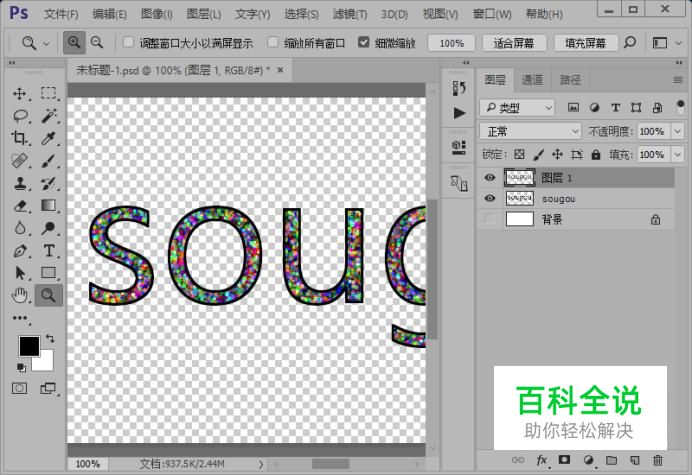This screenshot has height=475, width=692.
Task: Select the Healing Brush tool
Action: point(19,161)
